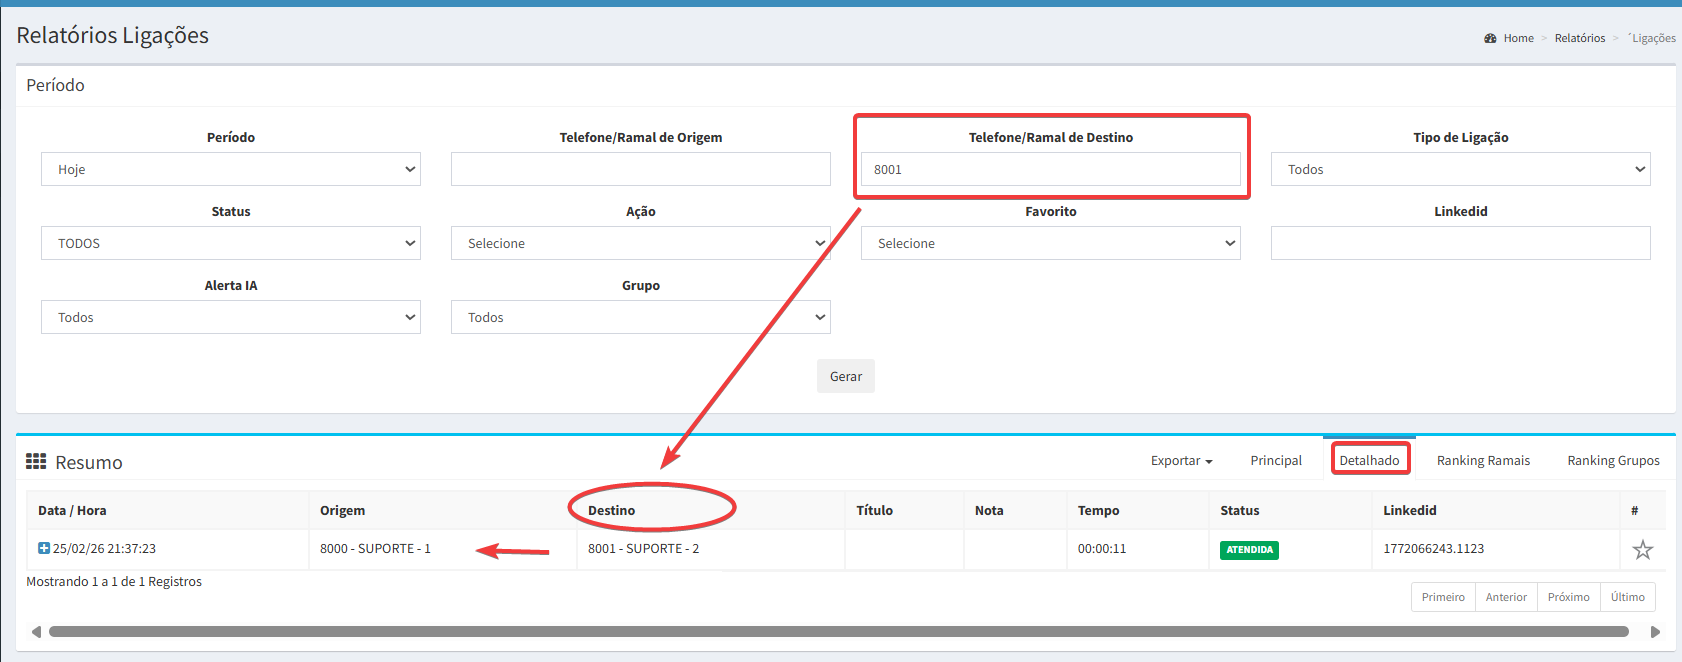Expand the Alerta IA dropdown
This screenshot has height=662, width=1682.
point(230,317)
